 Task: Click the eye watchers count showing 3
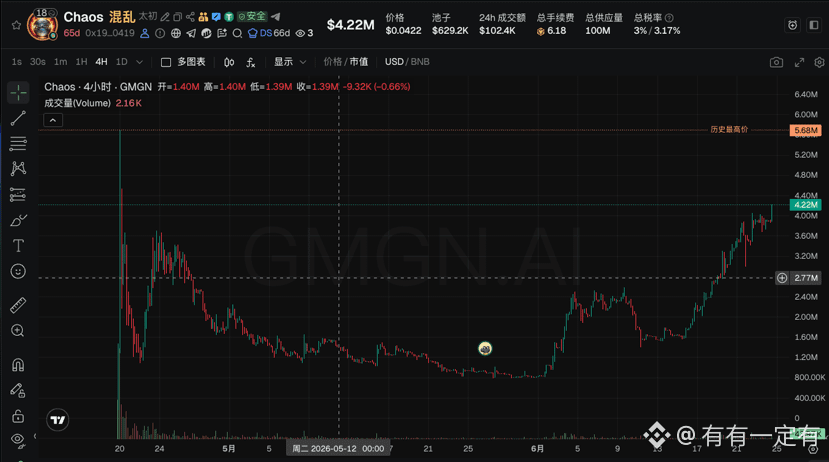[304, 33]
